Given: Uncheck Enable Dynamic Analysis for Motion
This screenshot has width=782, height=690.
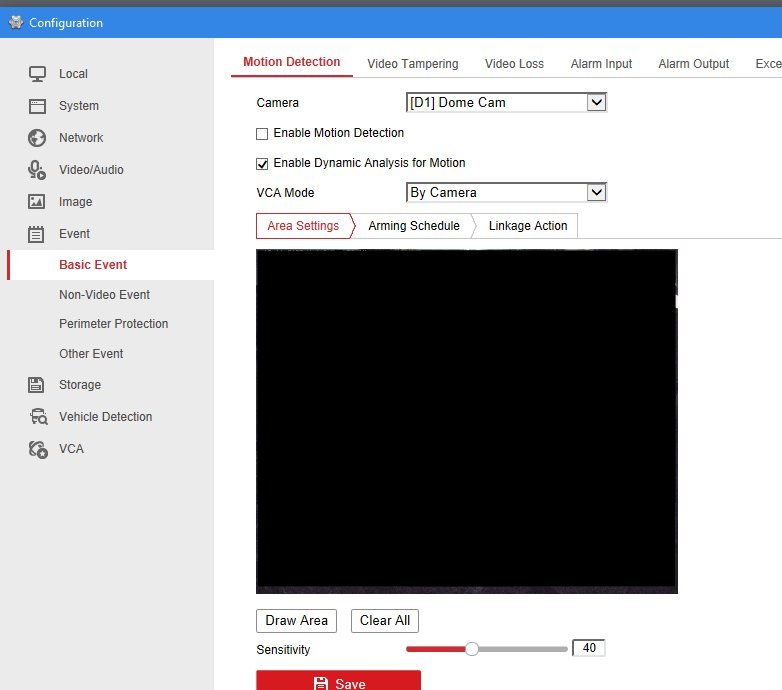Looking at the screenshot, I should pos(262,163).
